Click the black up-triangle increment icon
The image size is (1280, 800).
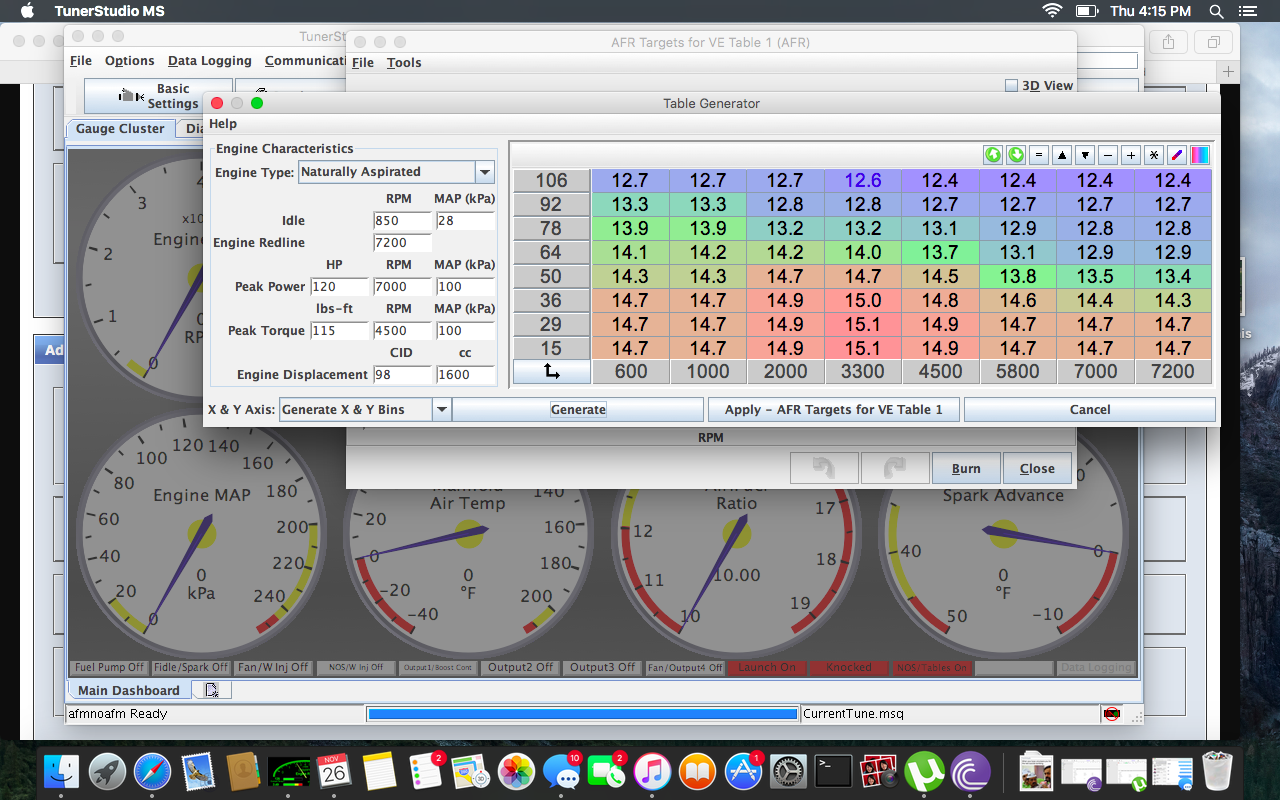click(x=1062, y=155)
